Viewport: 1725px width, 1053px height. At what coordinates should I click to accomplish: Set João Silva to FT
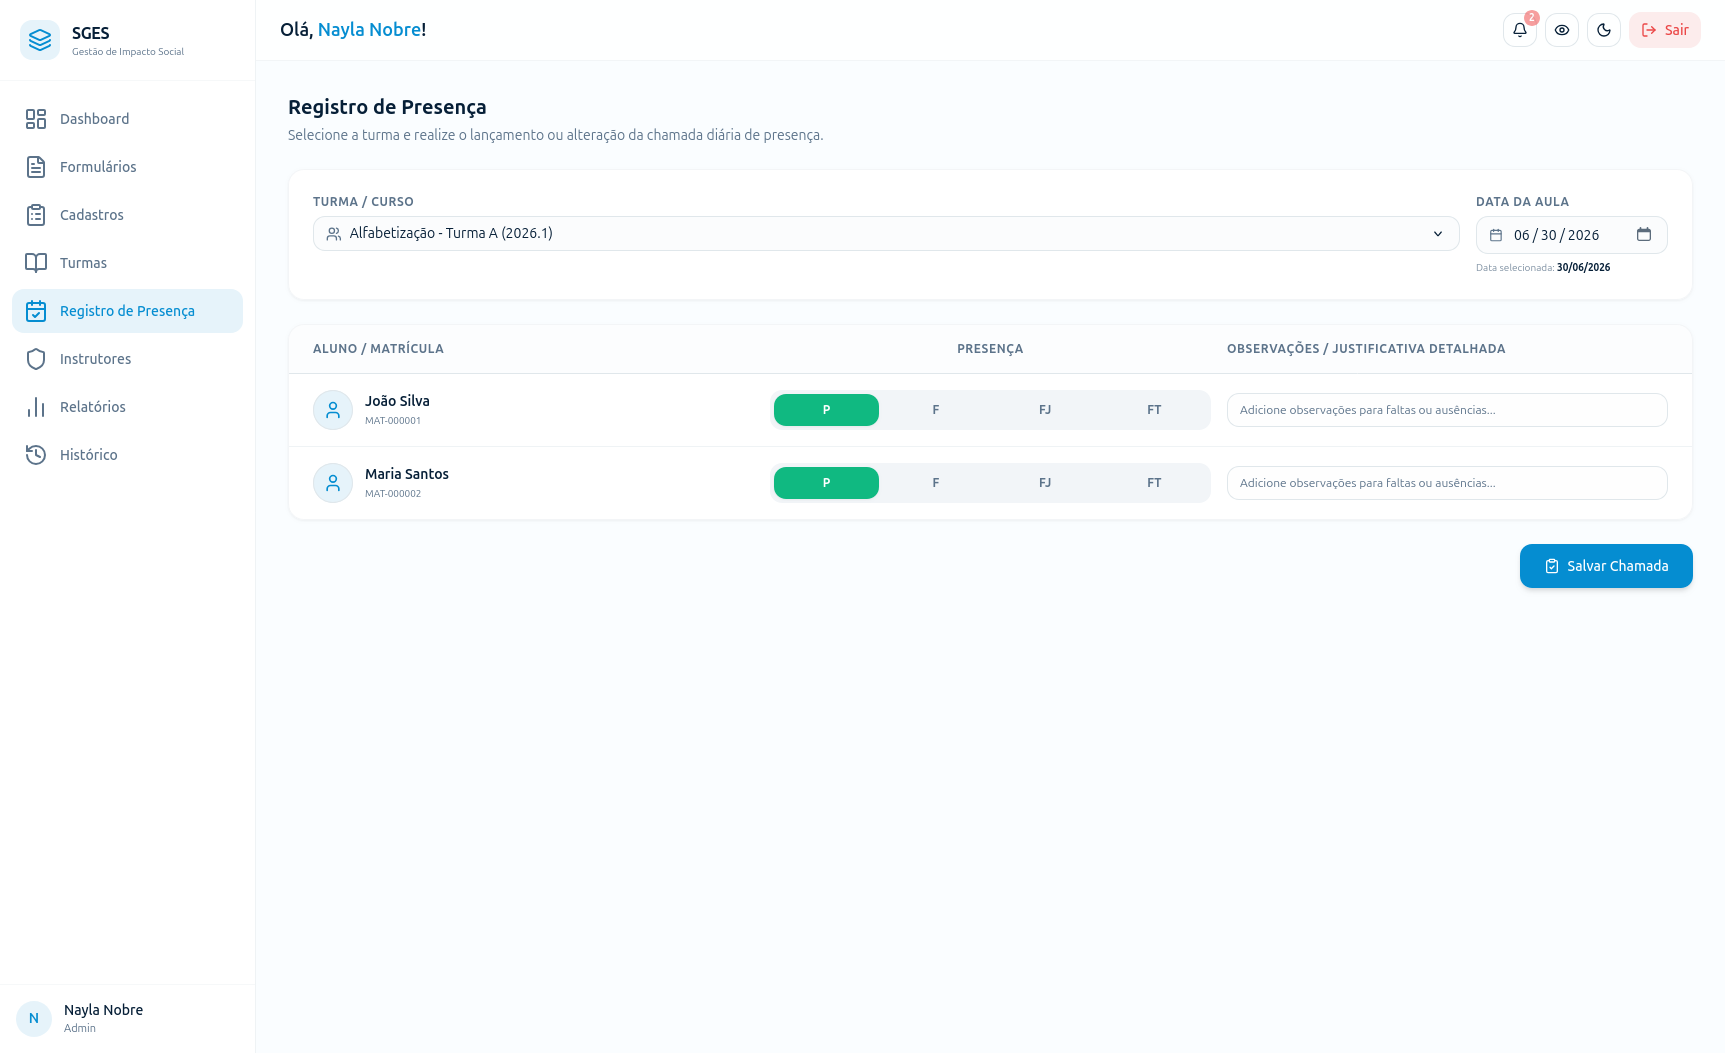(x=1154, y=410)
